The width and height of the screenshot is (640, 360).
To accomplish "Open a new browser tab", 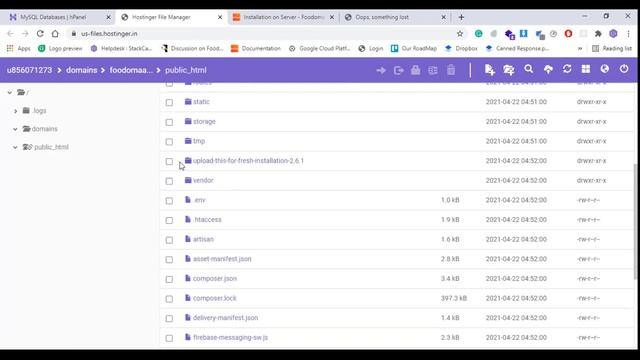I will pyautogui.click(x=461, y=17).
